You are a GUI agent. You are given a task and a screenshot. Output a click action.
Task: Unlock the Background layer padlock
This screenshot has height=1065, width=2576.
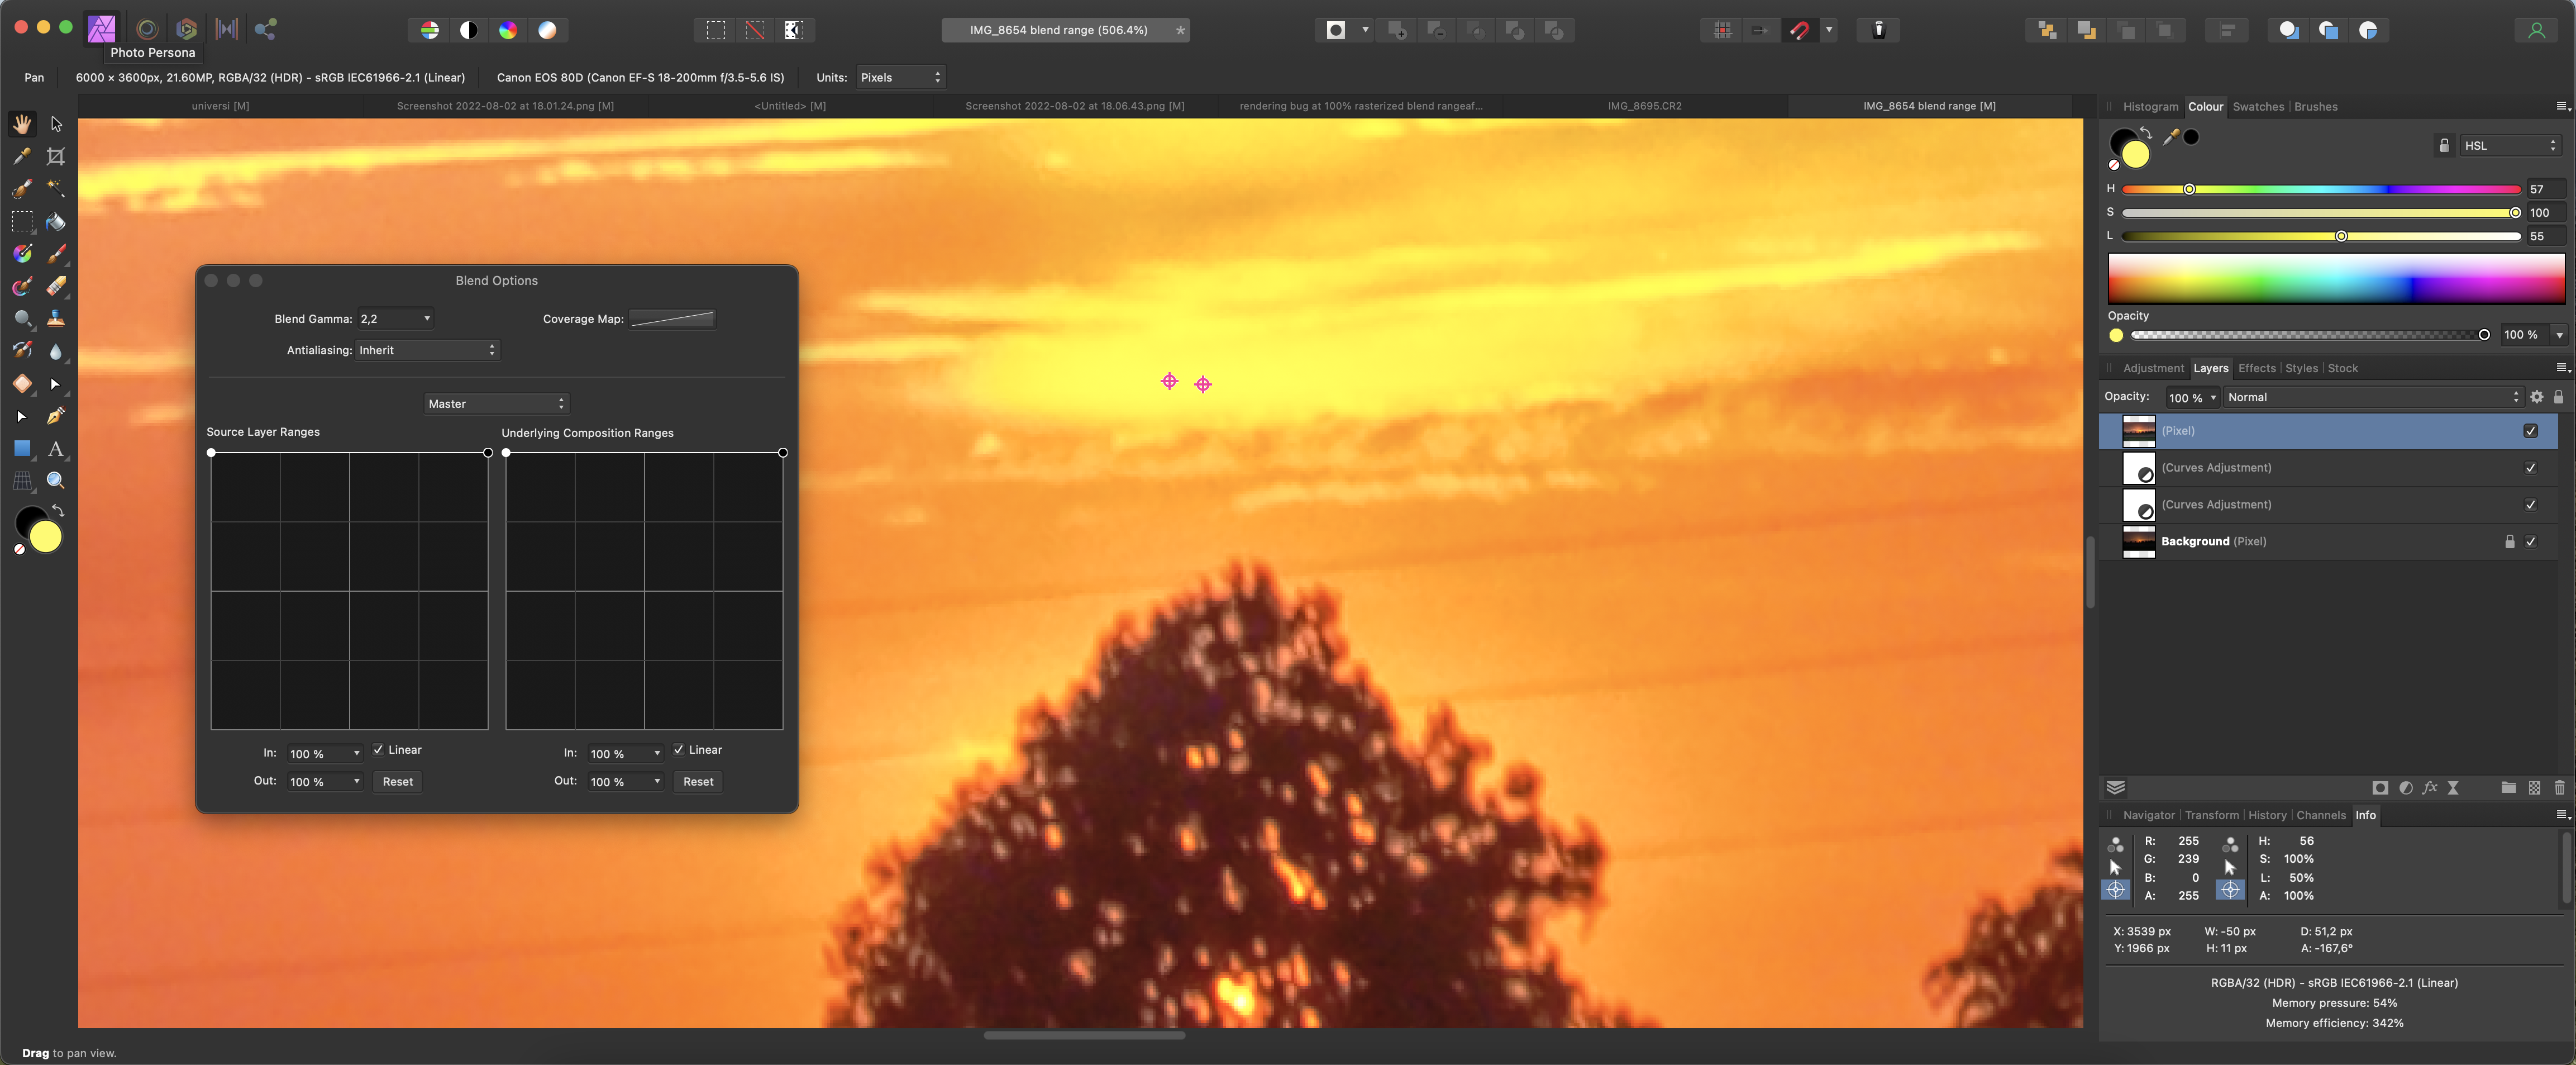coord(2509,542)
